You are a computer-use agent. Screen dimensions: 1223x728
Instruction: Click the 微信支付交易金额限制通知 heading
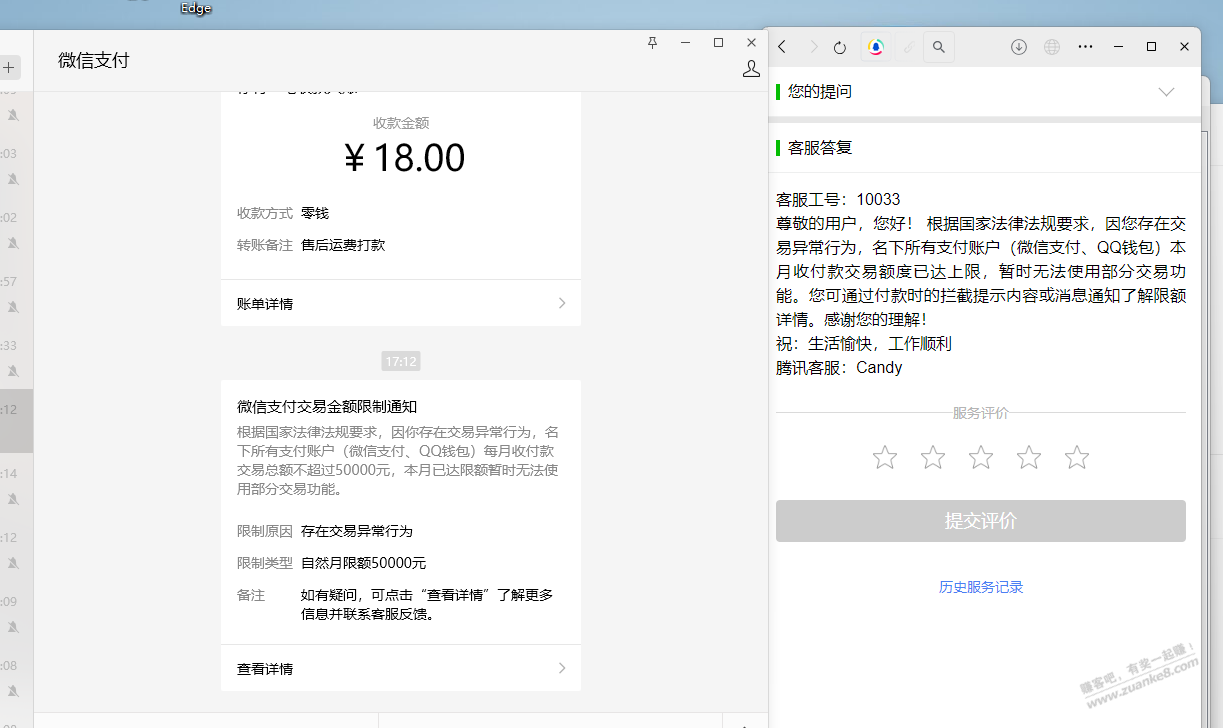(327, 407)
